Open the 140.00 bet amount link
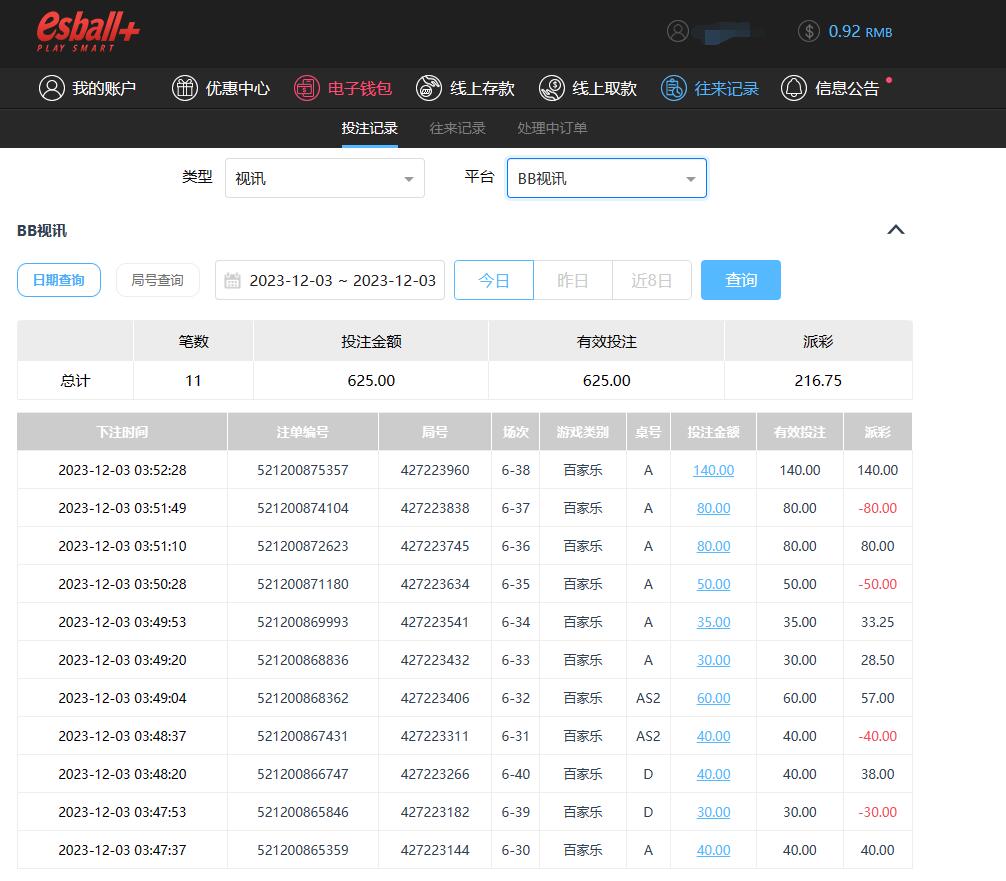Screen dimensions: 1006x881 point(713,470)
